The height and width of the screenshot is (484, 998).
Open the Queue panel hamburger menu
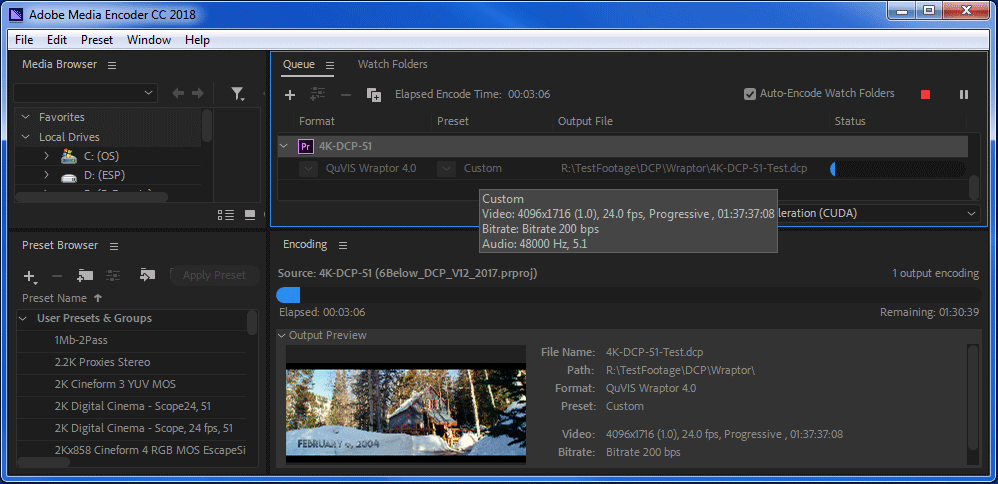click(x=330, y=65)
